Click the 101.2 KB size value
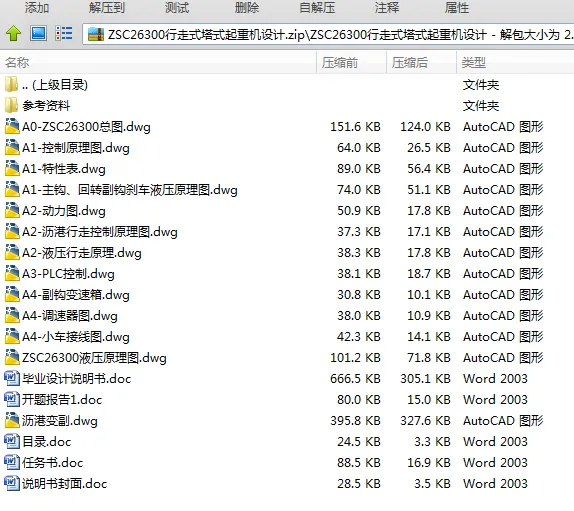Viewport: 574px width, 511px height. [x=355, y=358]
